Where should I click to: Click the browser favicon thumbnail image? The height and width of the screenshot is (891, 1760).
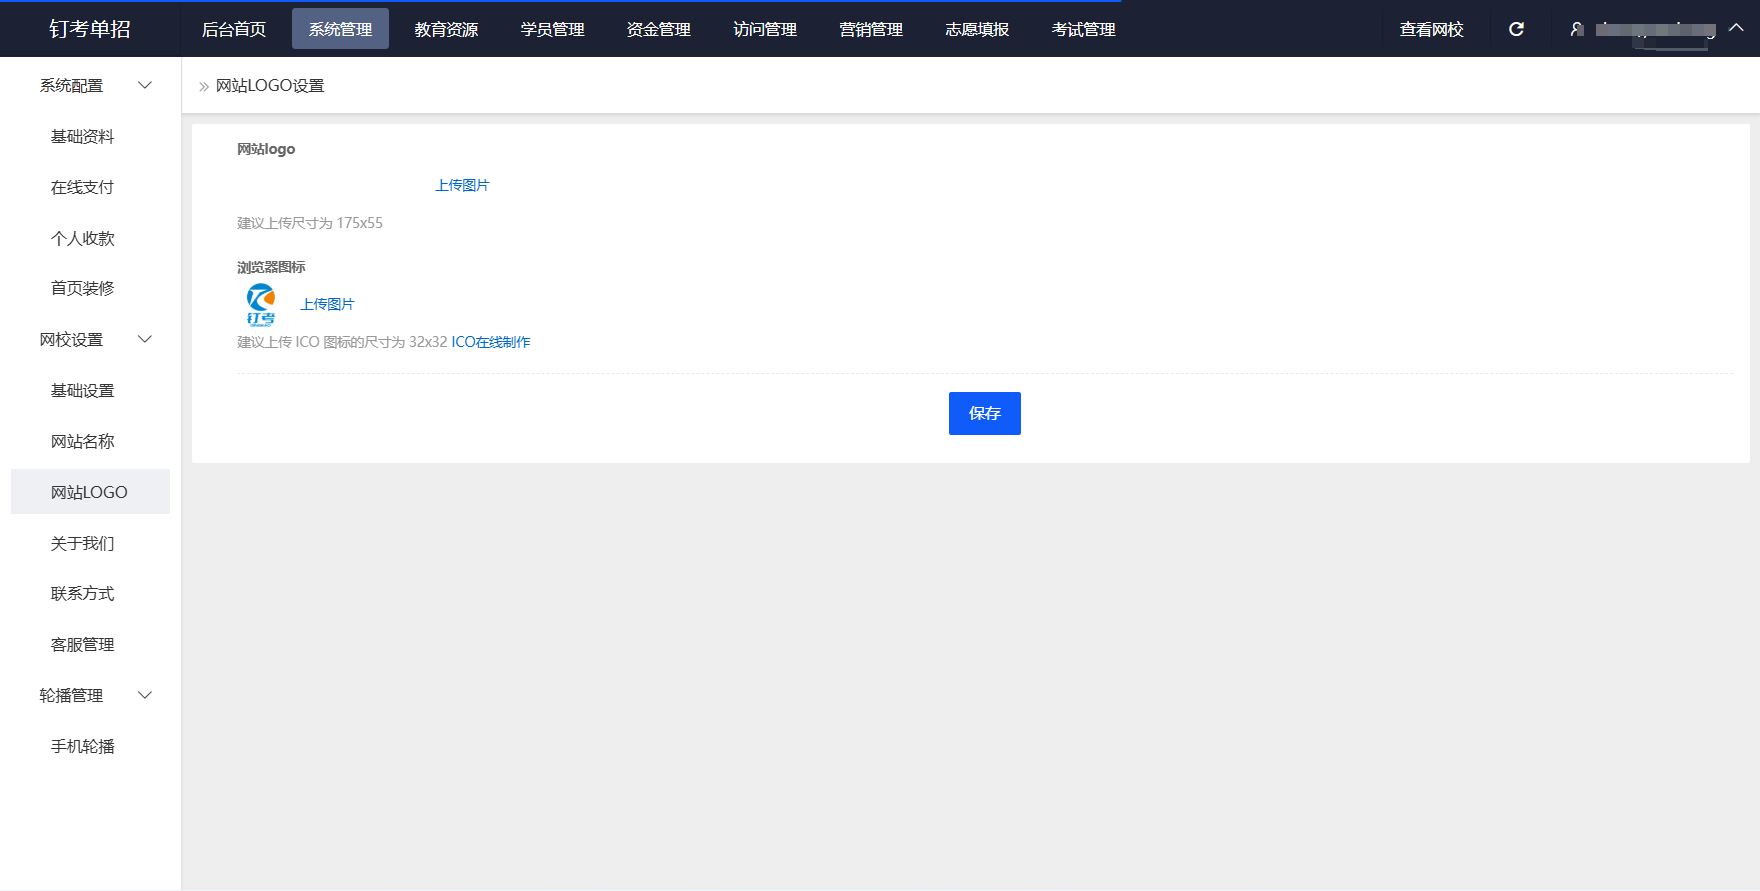261,304
